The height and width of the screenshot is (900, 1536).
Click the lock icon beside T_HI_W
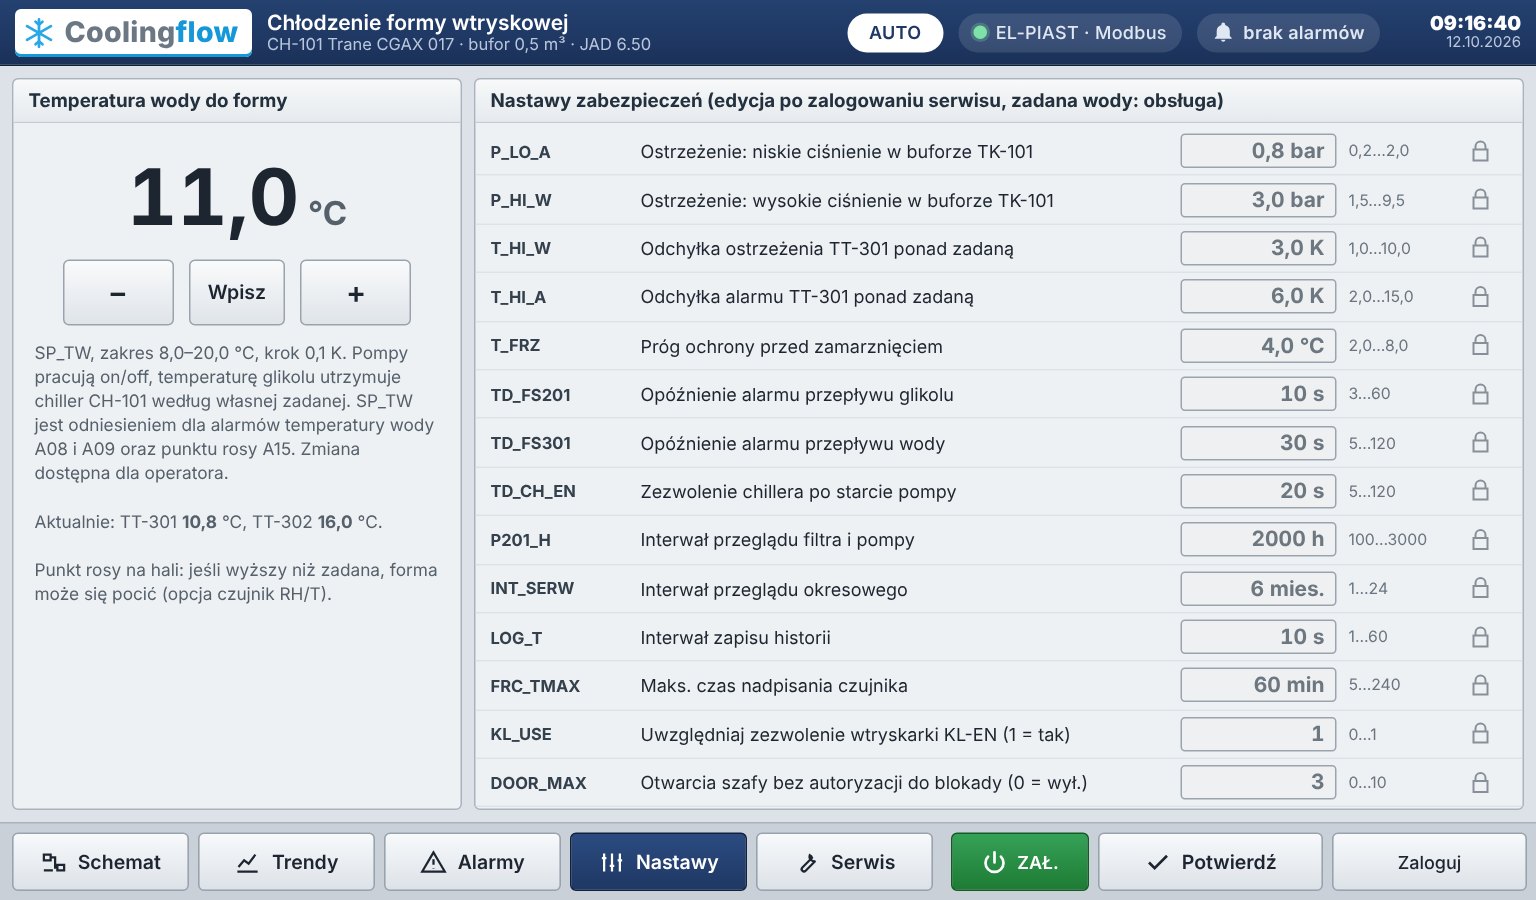(1480, 248)
